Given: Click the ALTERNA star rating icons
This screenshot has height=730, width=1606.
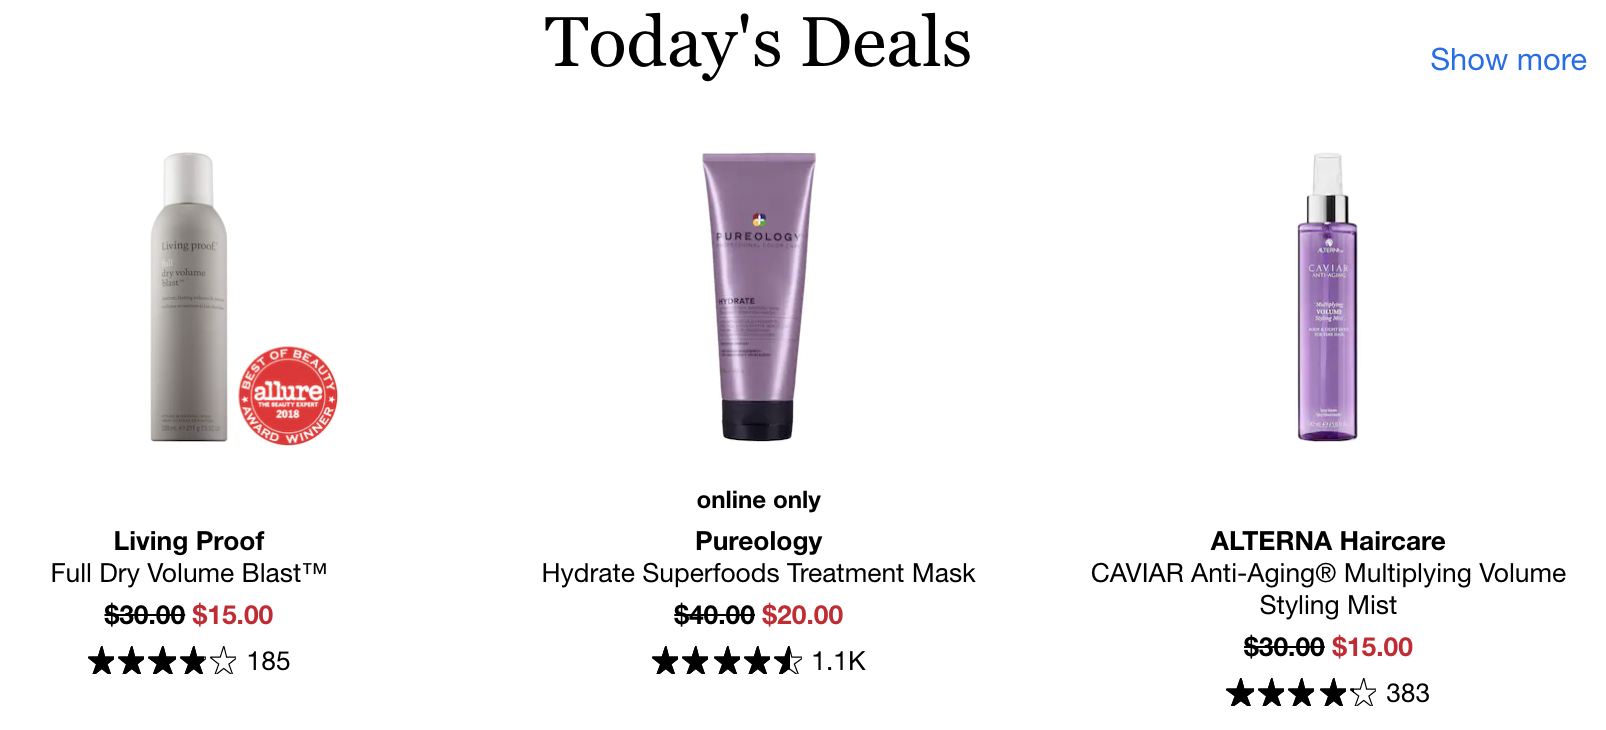Looking at the screenshot, I should click(x=1302, y=693).
